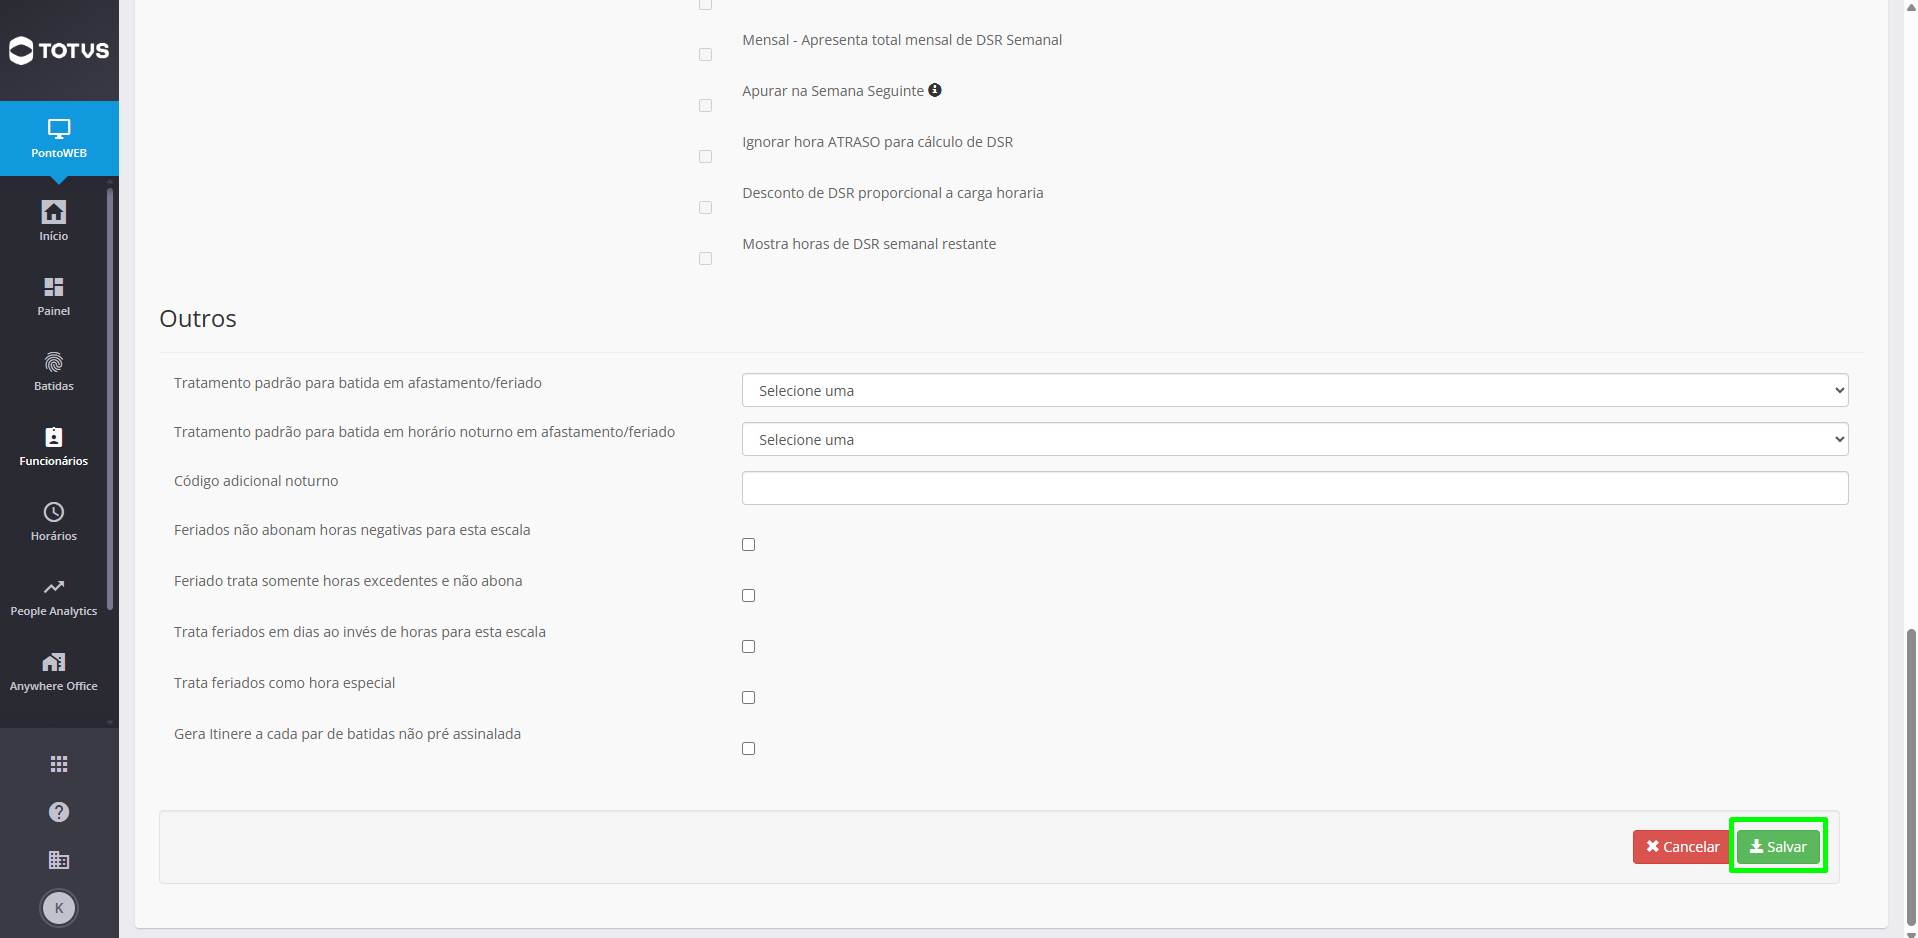1918x938 pixels.
Task: Click the page vertical scrollbar
Action: [x=1911, y=778]
